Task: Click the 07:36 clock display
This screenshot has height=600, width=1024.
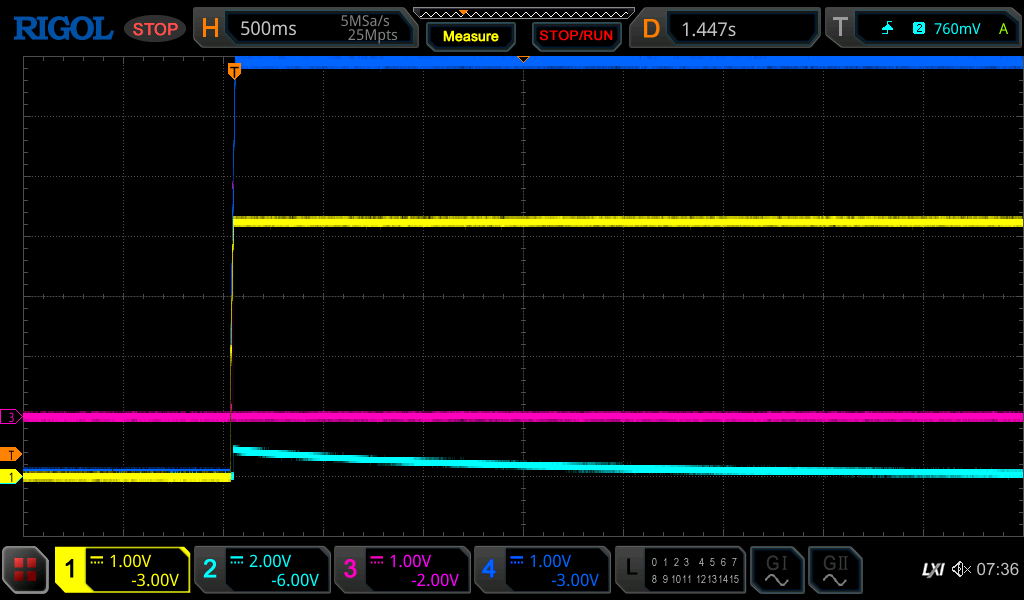Action: coord(997,569)
